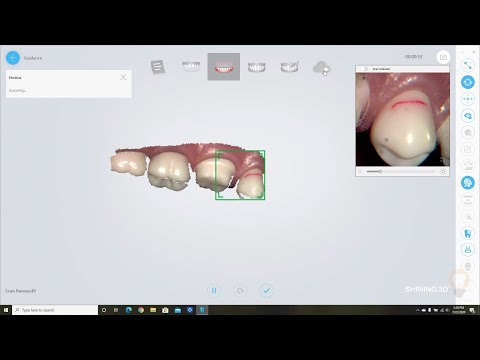This screenshot has width=480, height=360.
Task: Close the Notice panel
Action: tap(123, 77)
